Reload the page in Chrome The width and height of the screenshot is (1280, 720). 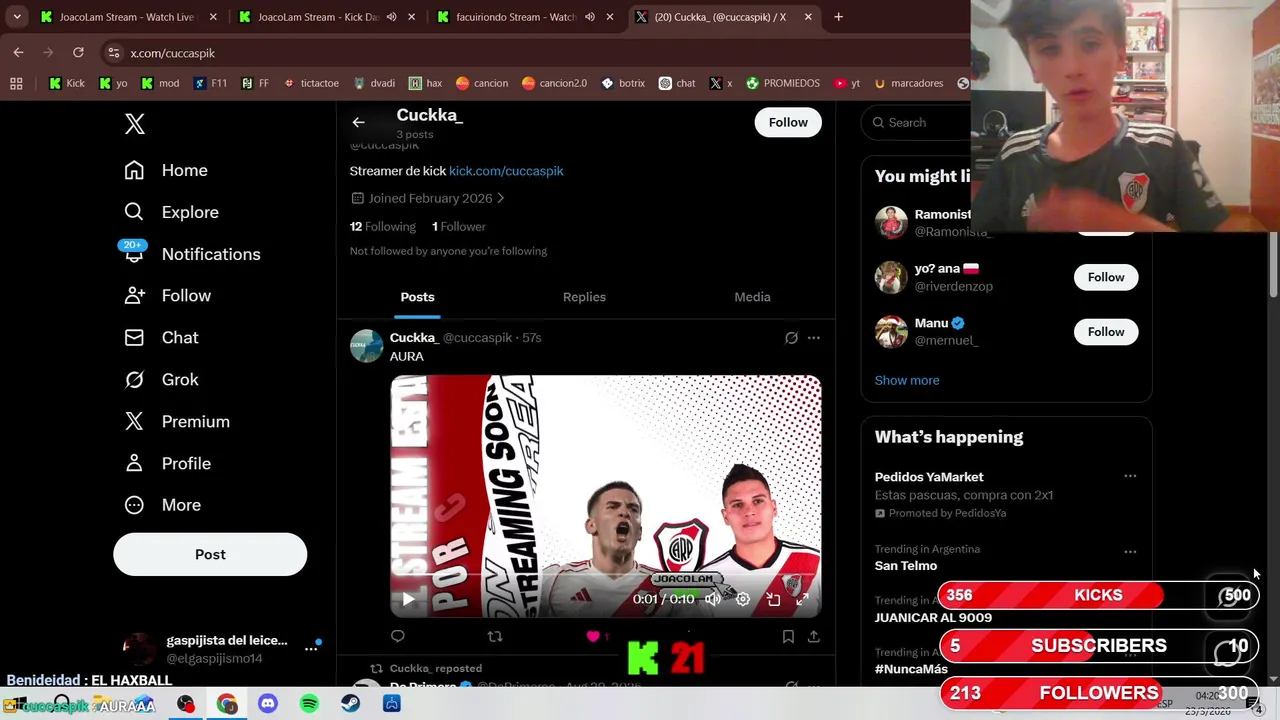[x=78, y=52]
